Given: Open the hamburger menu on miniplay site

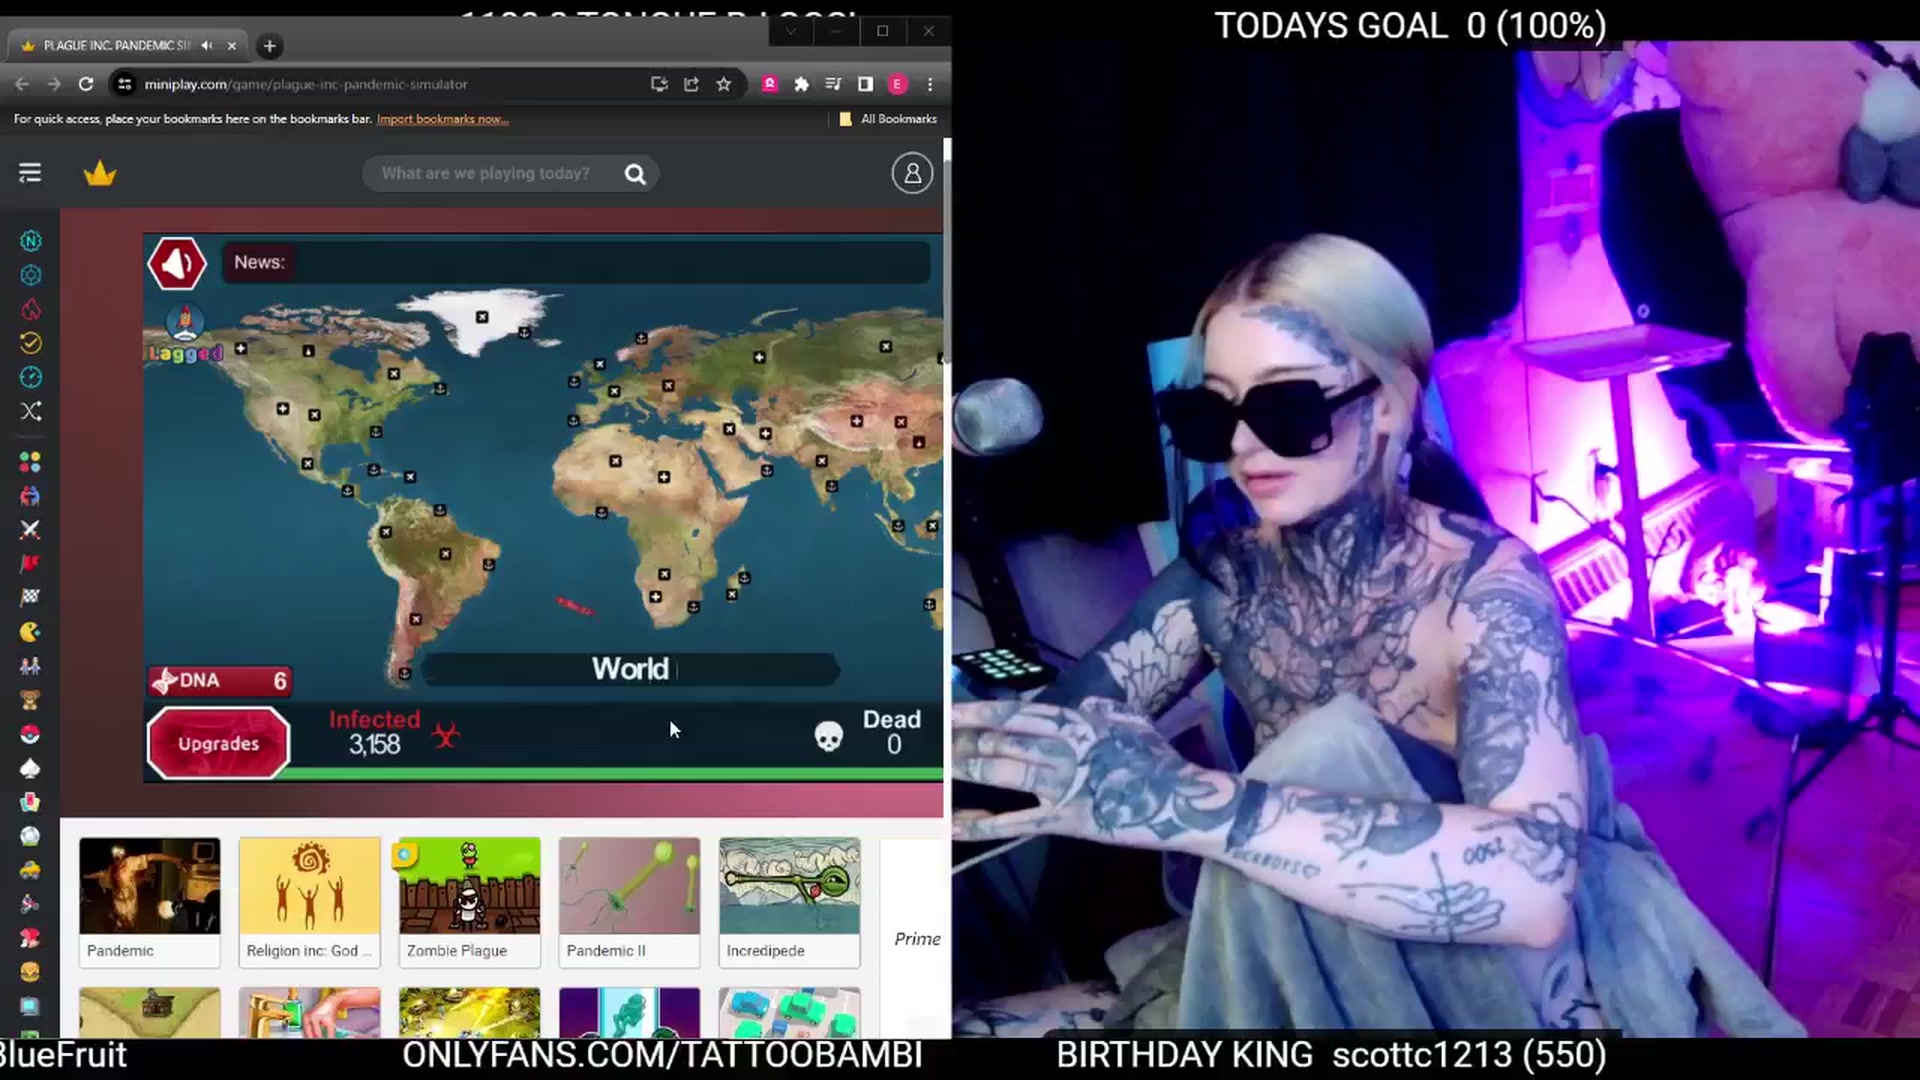Looking at the screenshot, I should click(30, 173).
